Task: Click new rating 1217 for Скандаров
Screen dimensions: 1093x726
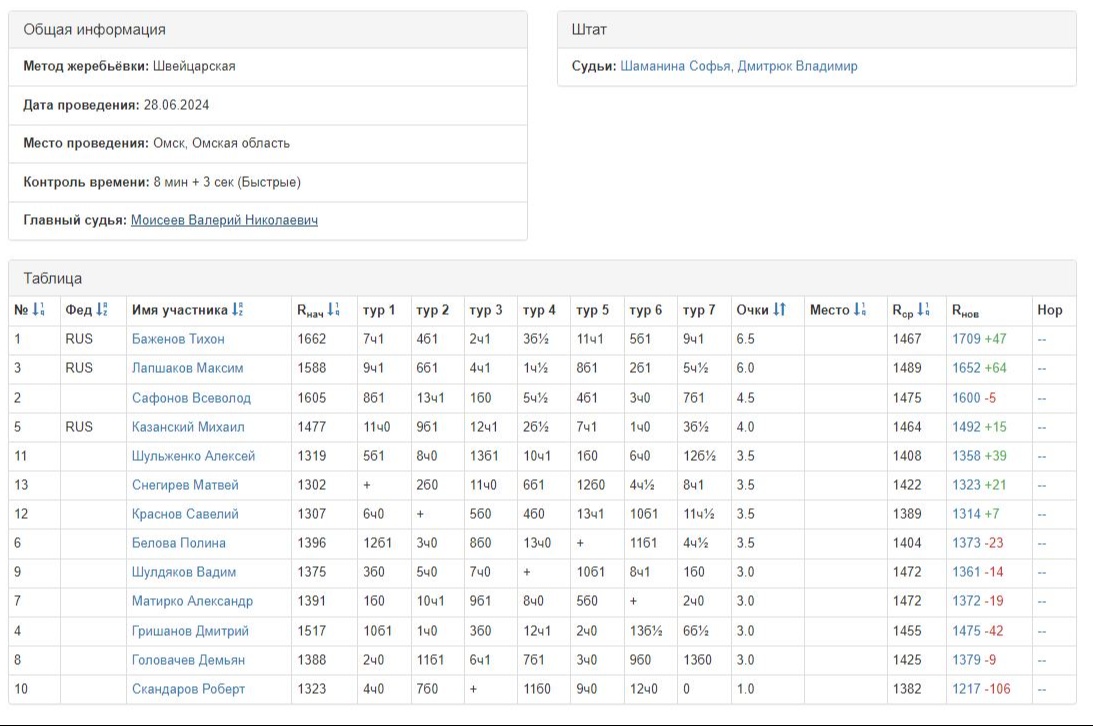Action: coord(966,689)
